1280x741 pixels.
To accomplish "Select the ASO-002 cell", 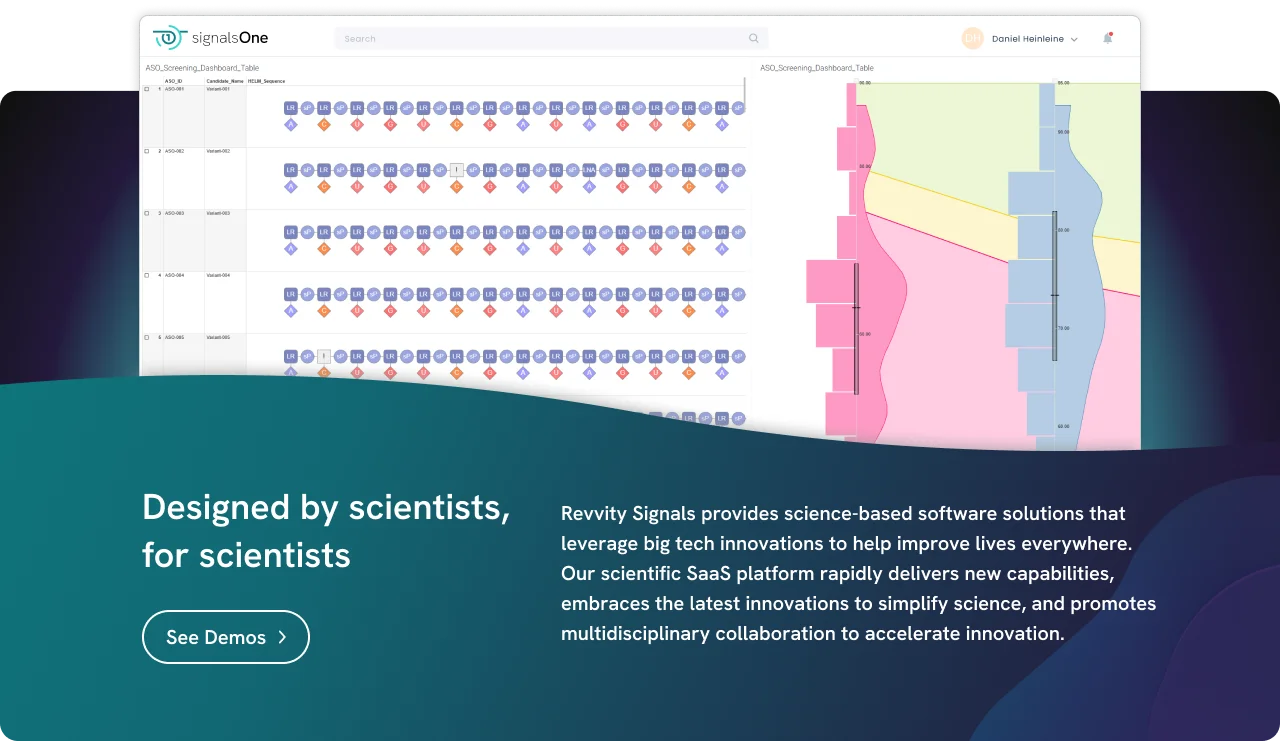I will coord(174,151).
